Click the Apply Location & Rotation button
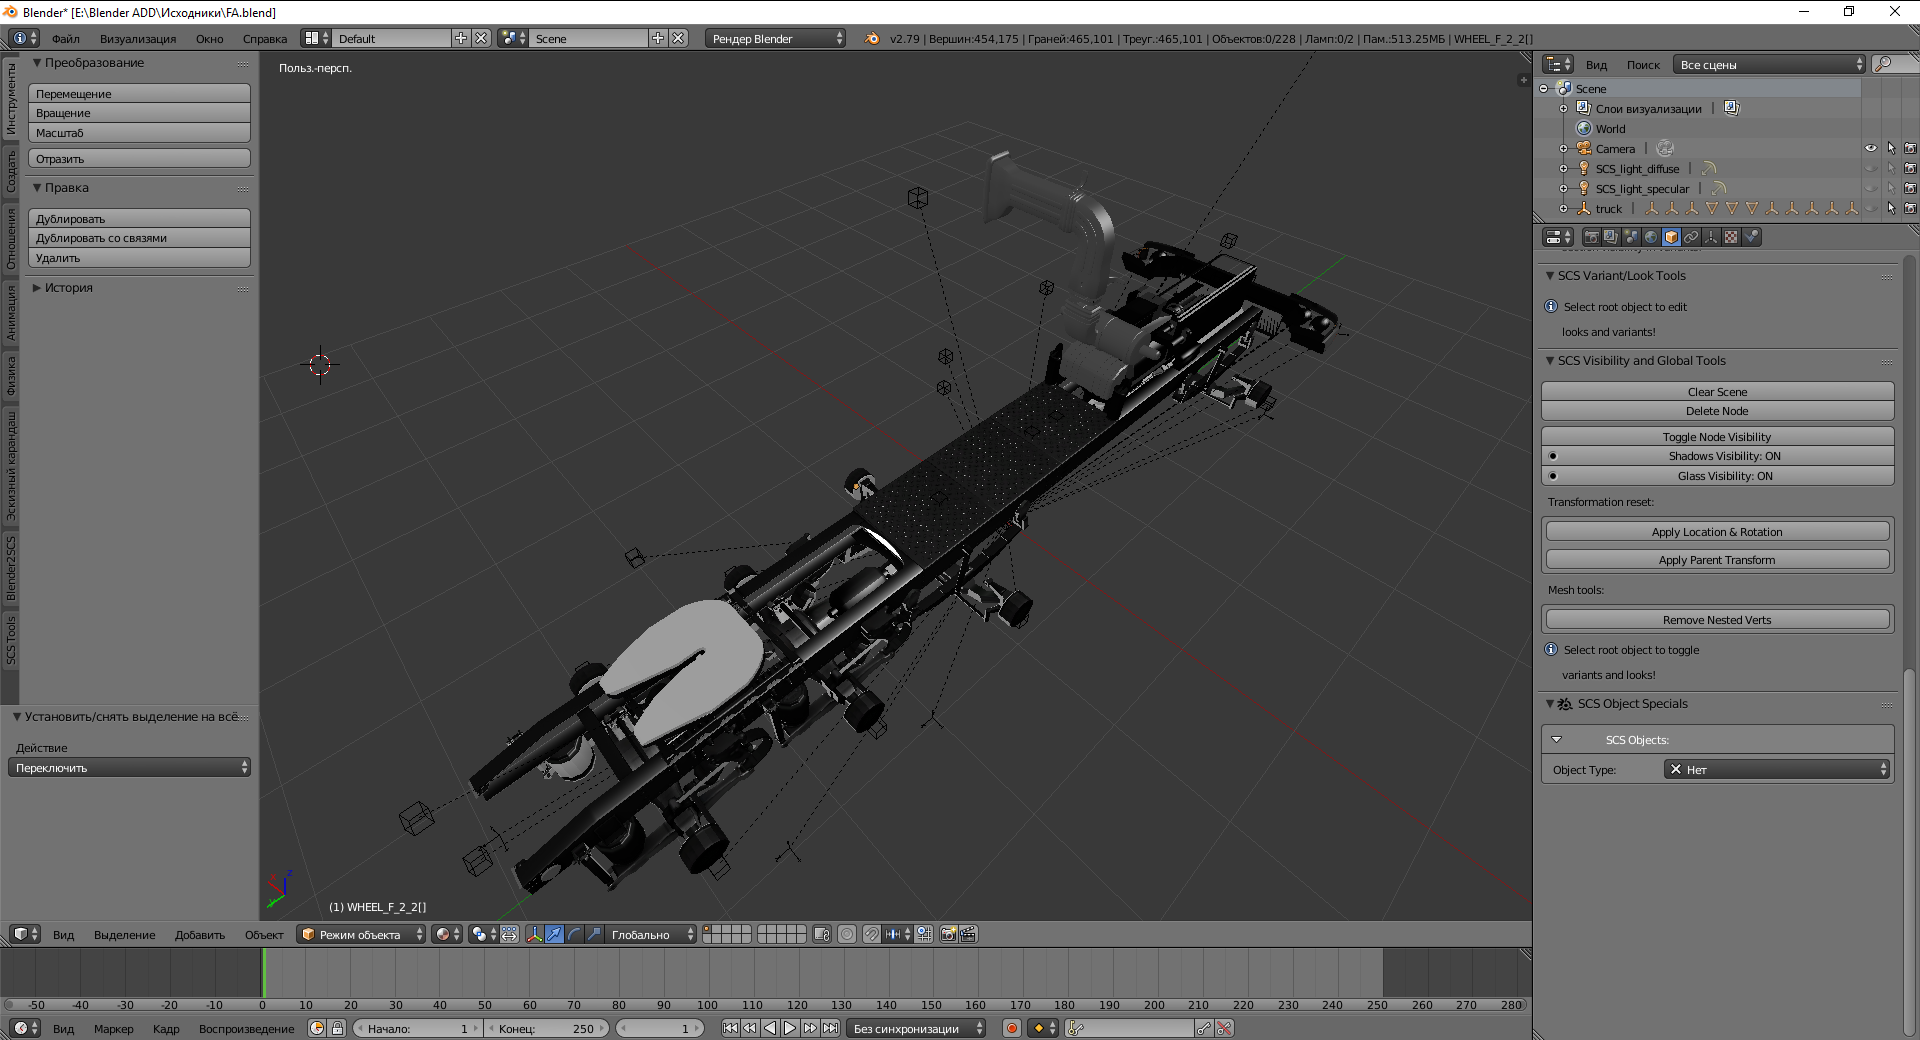Viewport: 1920px width, 1040px height. coord(1717,532)
